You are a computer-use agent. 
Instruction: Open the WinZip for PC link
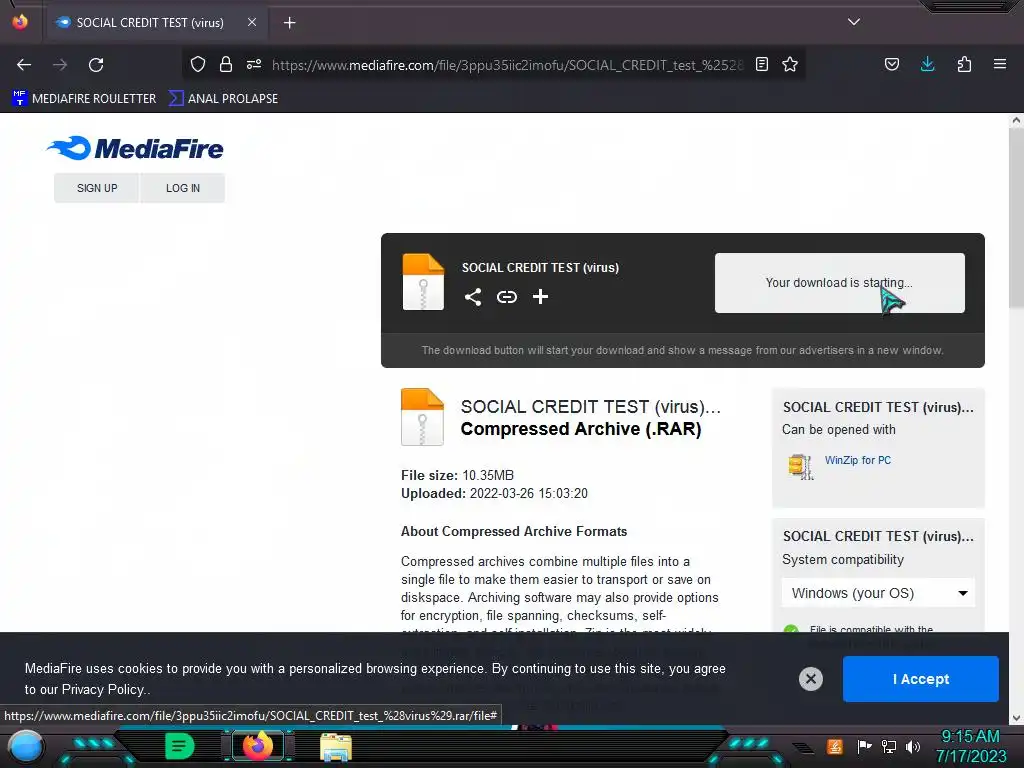[x=857, y=460]
